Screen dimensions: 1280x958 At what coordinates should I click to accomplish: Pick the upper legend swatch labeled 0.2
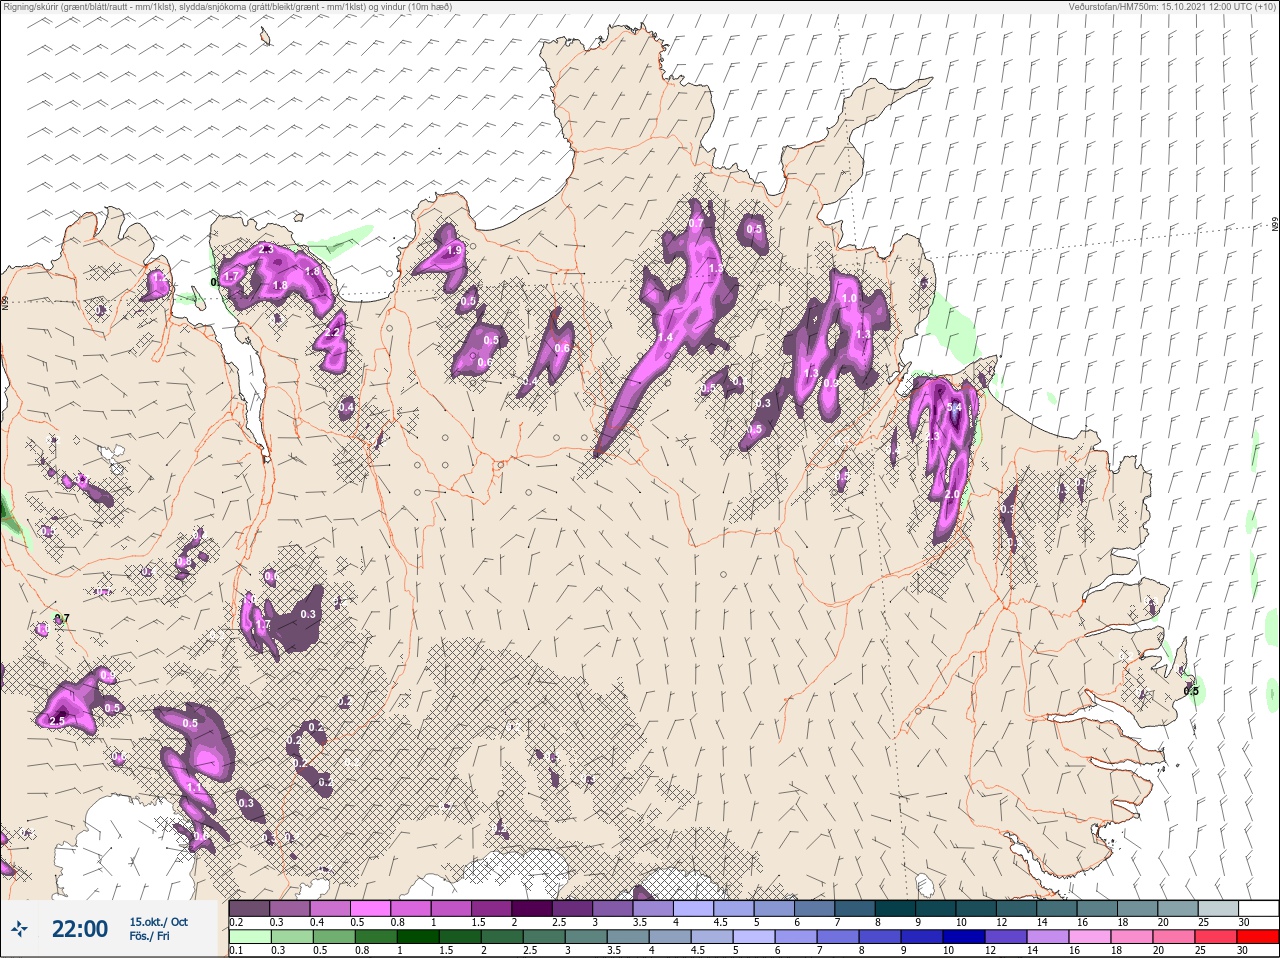tap(249, 908)
